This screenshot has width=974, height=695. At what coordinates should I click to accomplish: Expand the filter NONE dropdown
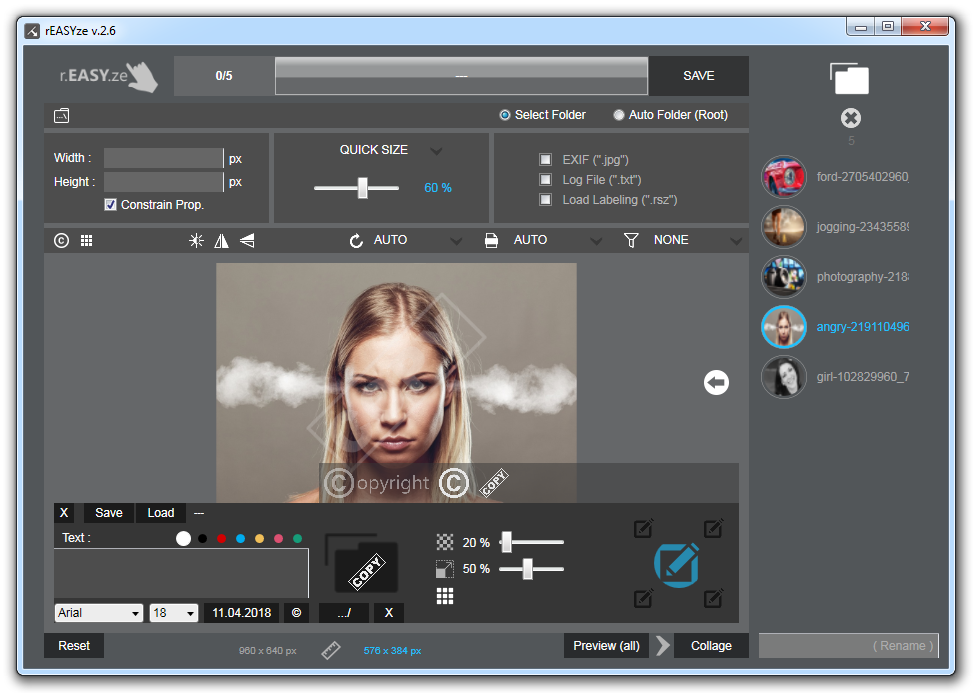coord(736,241)
